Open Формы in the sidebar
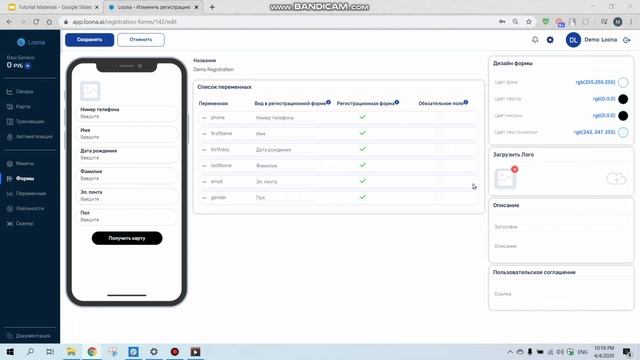Image resolution: width=640 pixels, height=360 pixels. click(25, 179)
